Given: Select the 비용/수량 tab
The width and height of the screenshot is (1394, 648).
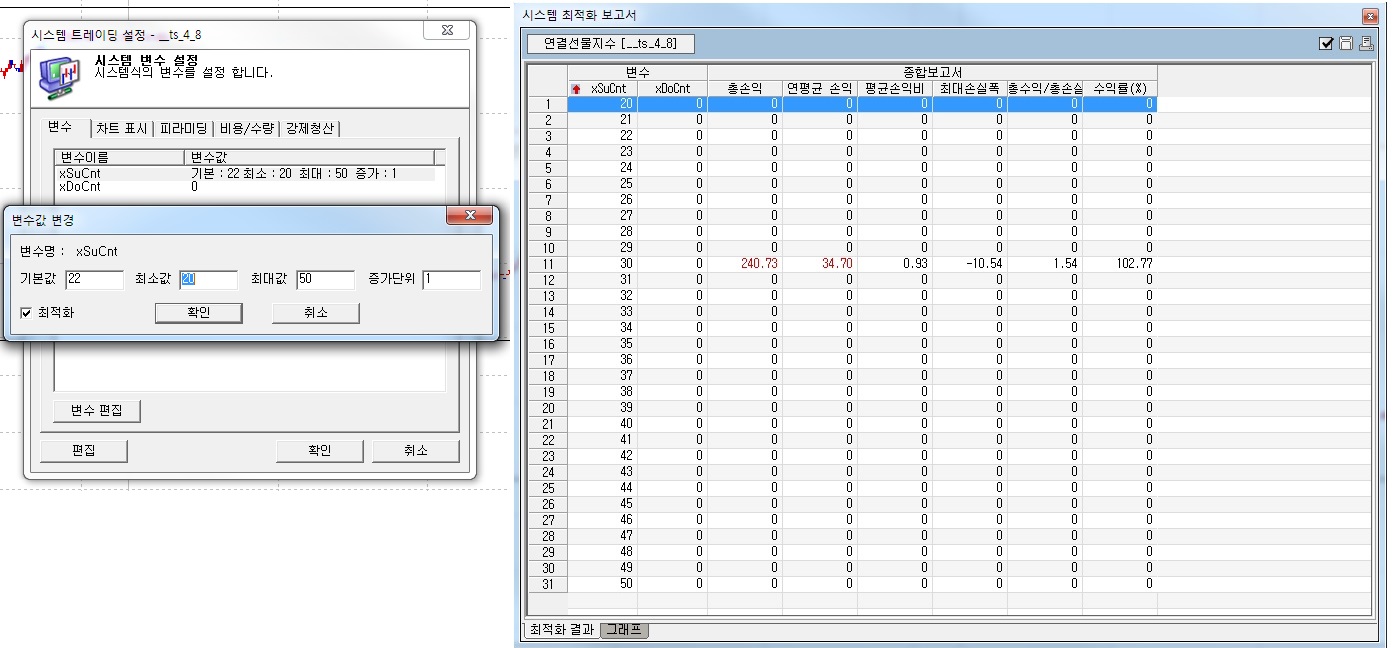Looking at the screenshot, I should click(x=246, y=128).
